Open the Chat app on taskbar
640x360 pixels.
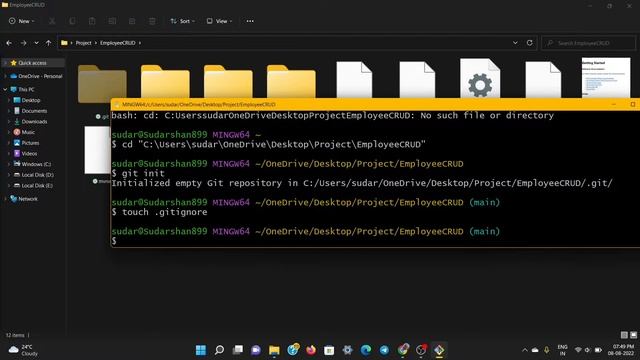click(256, 350)
